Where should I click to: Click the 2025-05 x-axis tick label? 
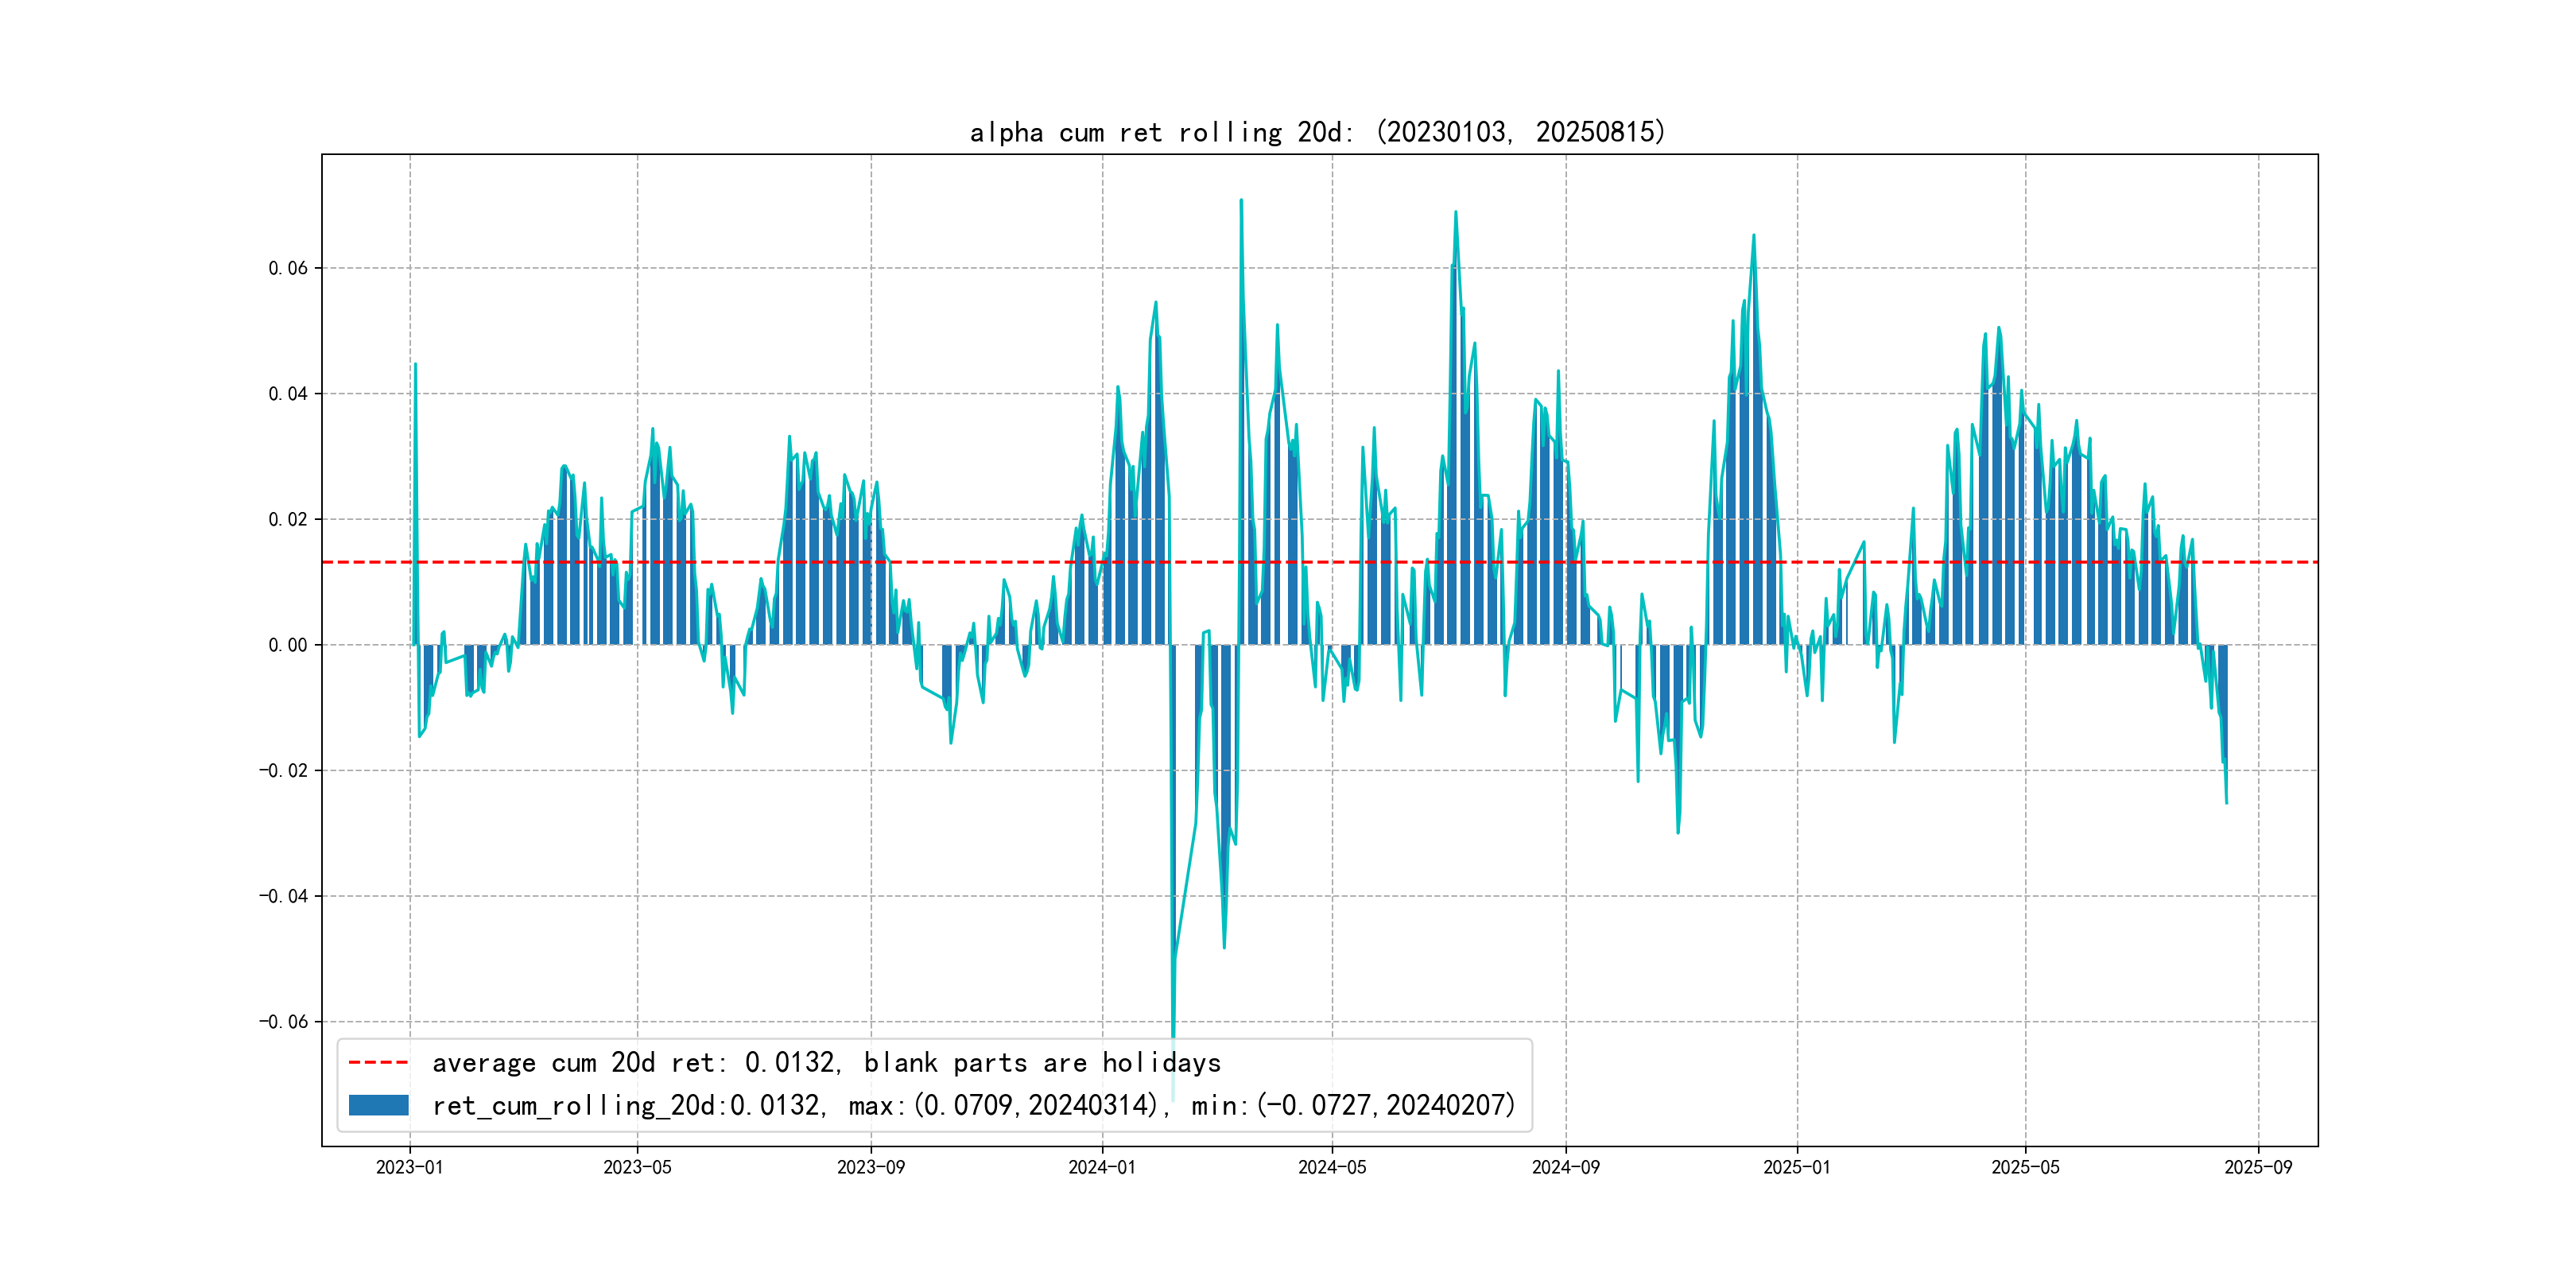pos(2025,1167)
